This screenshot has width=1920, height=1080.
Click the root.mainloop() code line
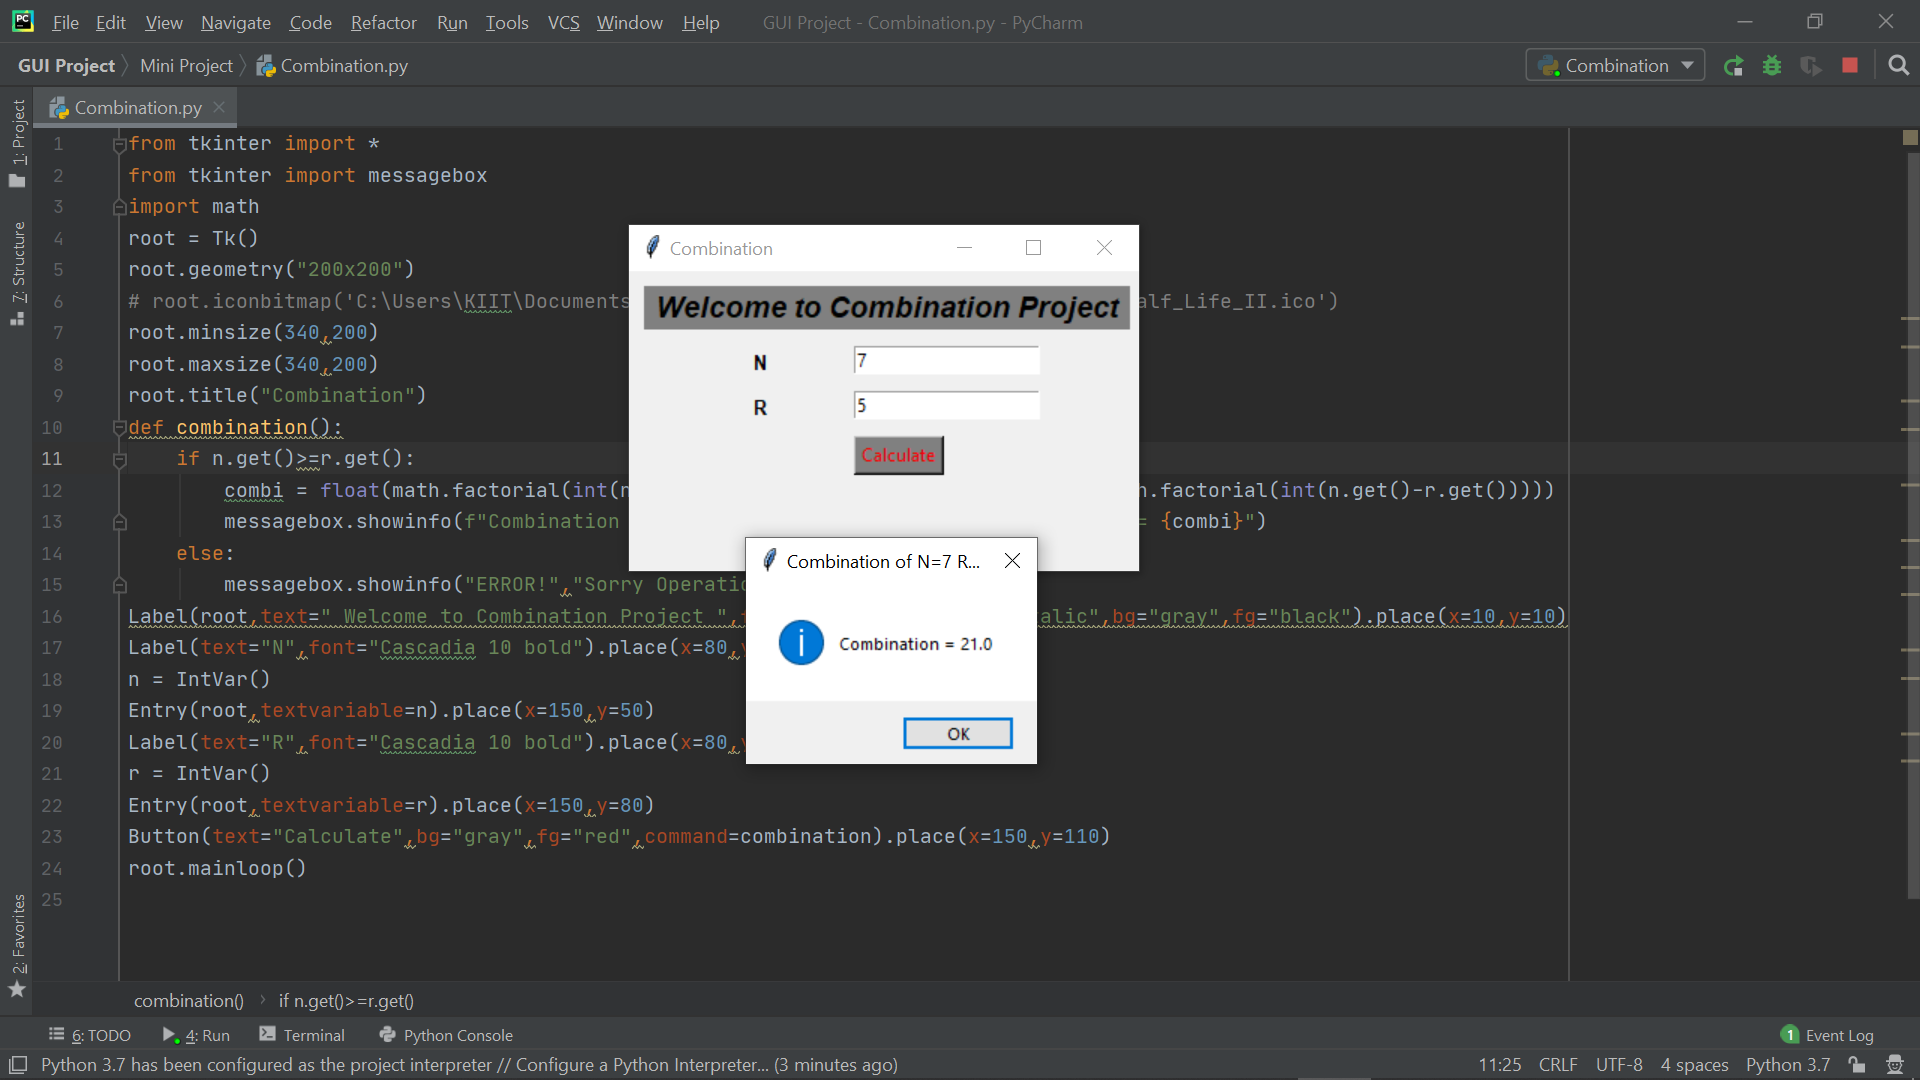[x=217, y=868]
